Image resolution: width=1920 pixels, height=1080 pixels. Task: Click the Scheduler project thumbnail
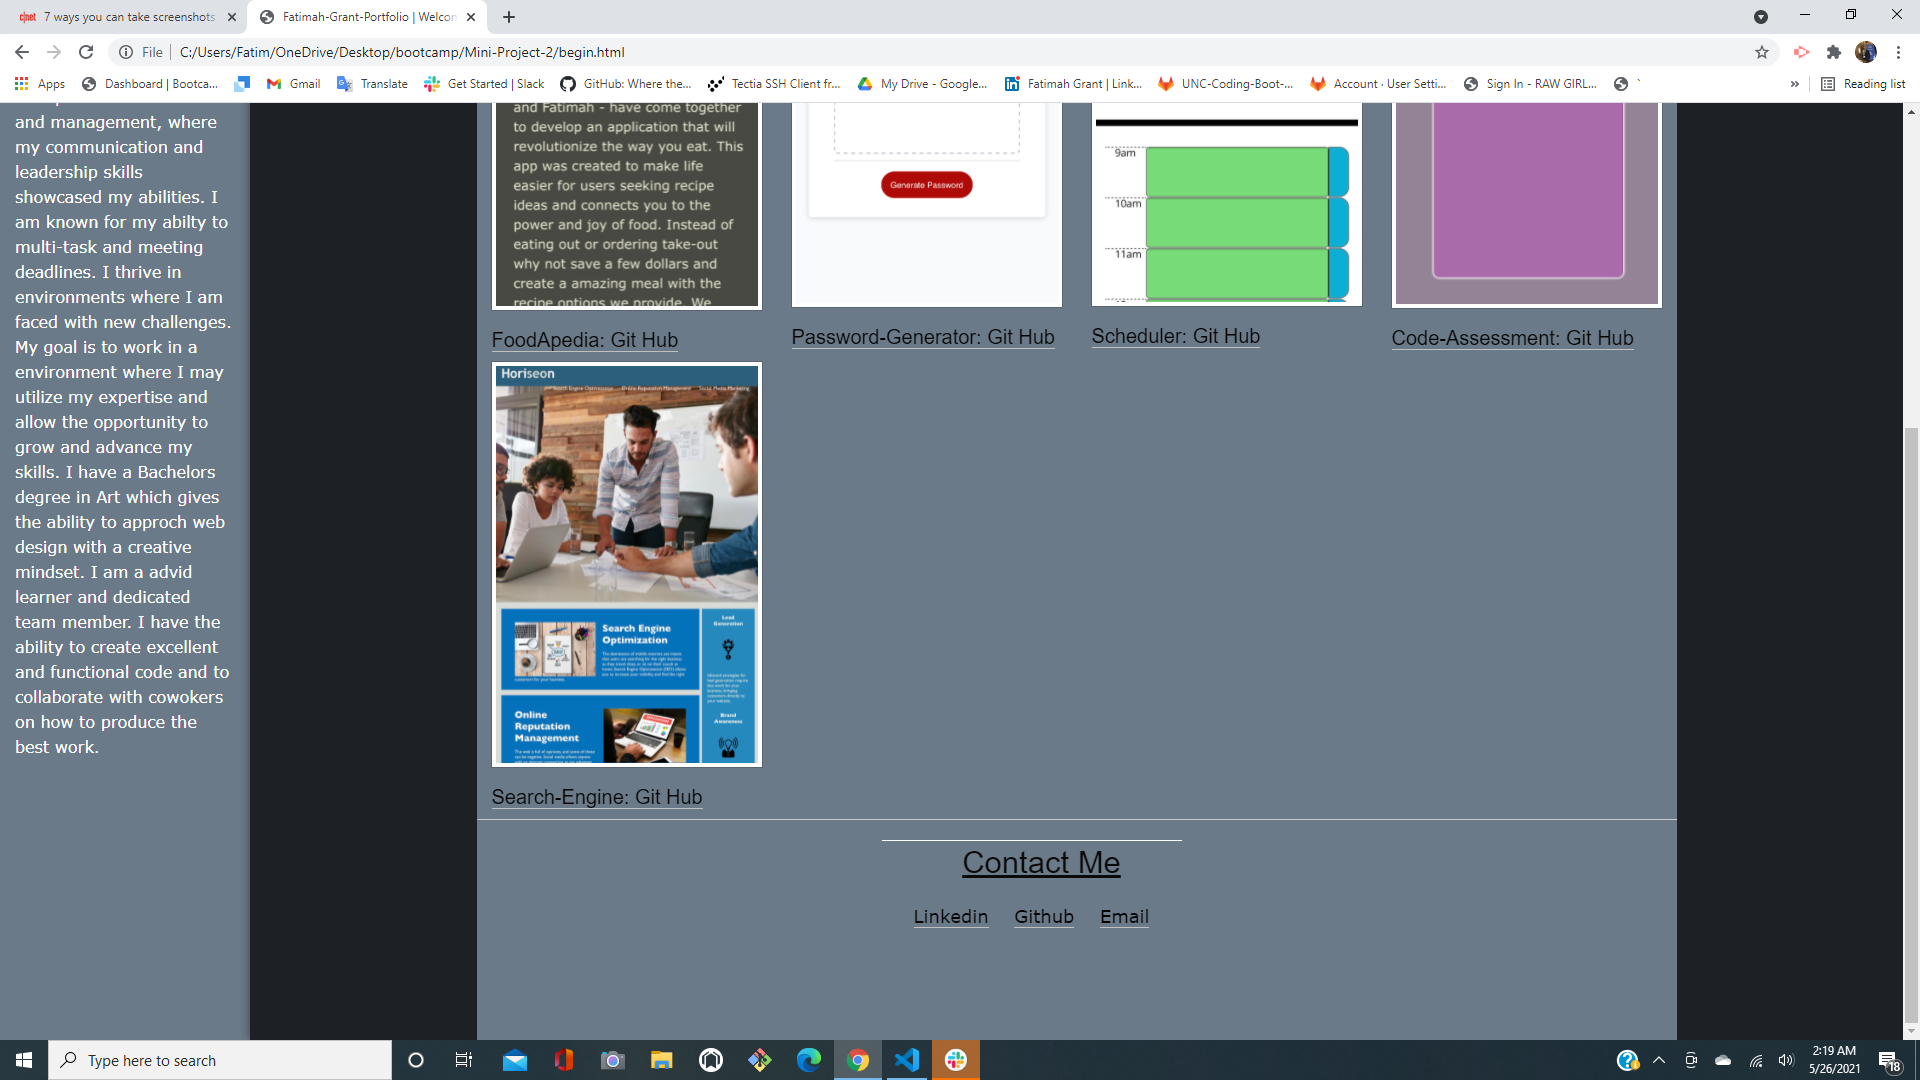[x=1227, y=205]
